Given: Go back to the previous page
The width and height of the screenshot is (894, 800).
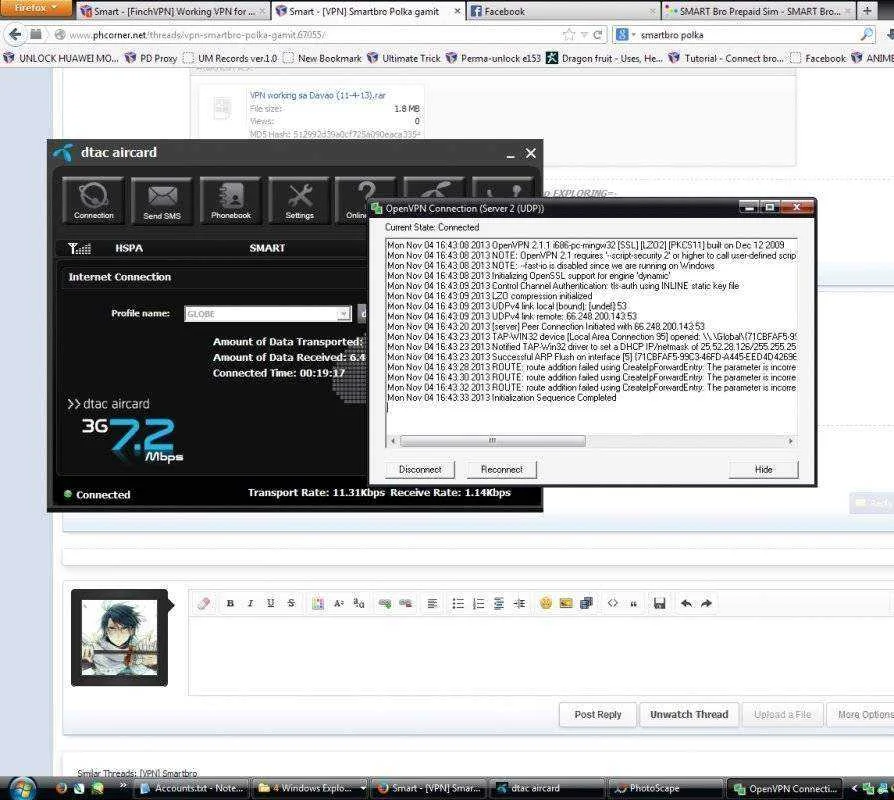Looking at the screenshot, I should (15, 35).
